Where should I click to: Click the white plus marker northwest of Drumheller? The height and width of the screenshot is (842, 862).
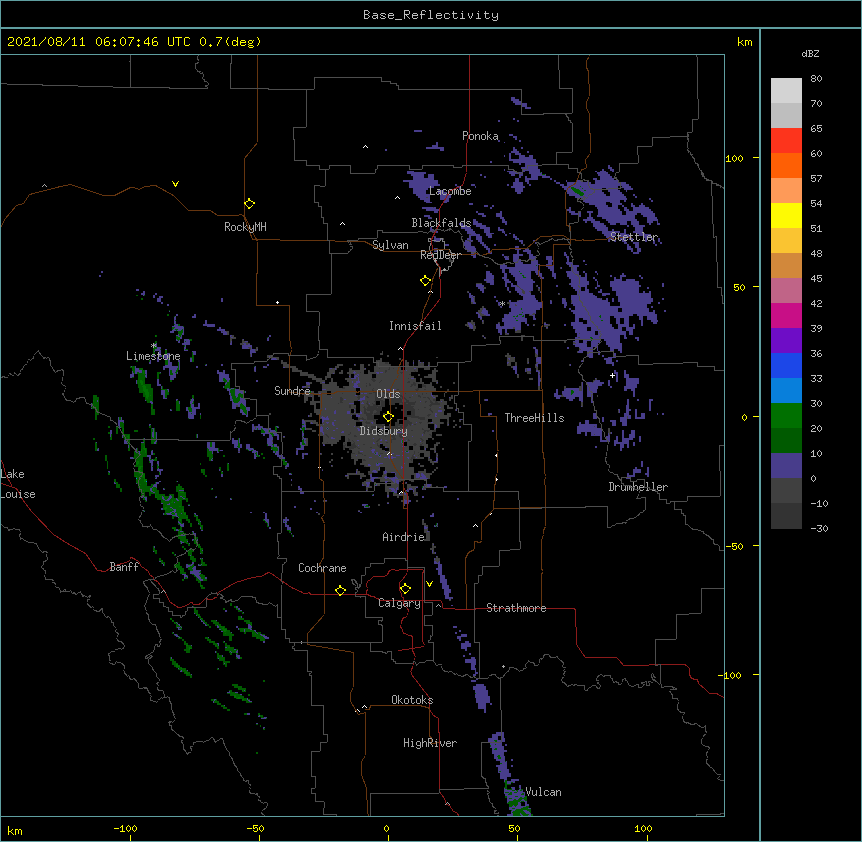612,375
